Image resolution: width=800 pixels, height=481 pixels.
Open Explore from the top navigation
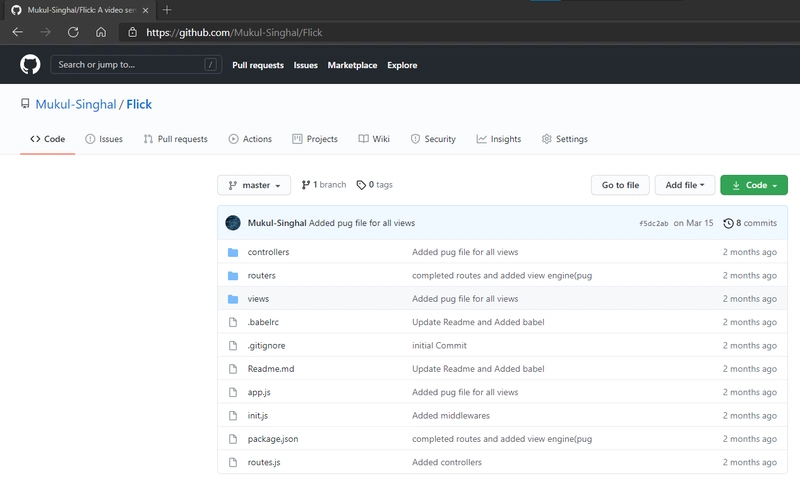tap(402, 65)
